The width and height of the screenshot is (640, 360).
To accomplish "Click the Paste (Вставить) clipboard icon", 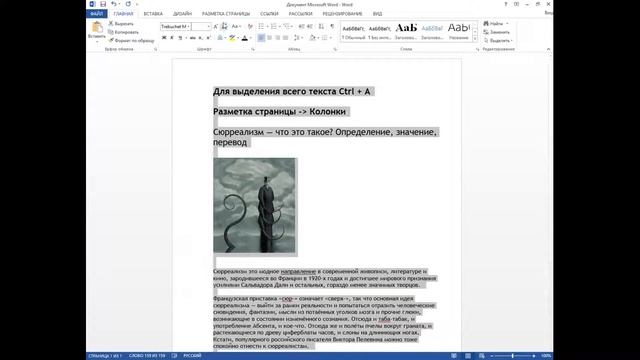I will coord(97,28).
